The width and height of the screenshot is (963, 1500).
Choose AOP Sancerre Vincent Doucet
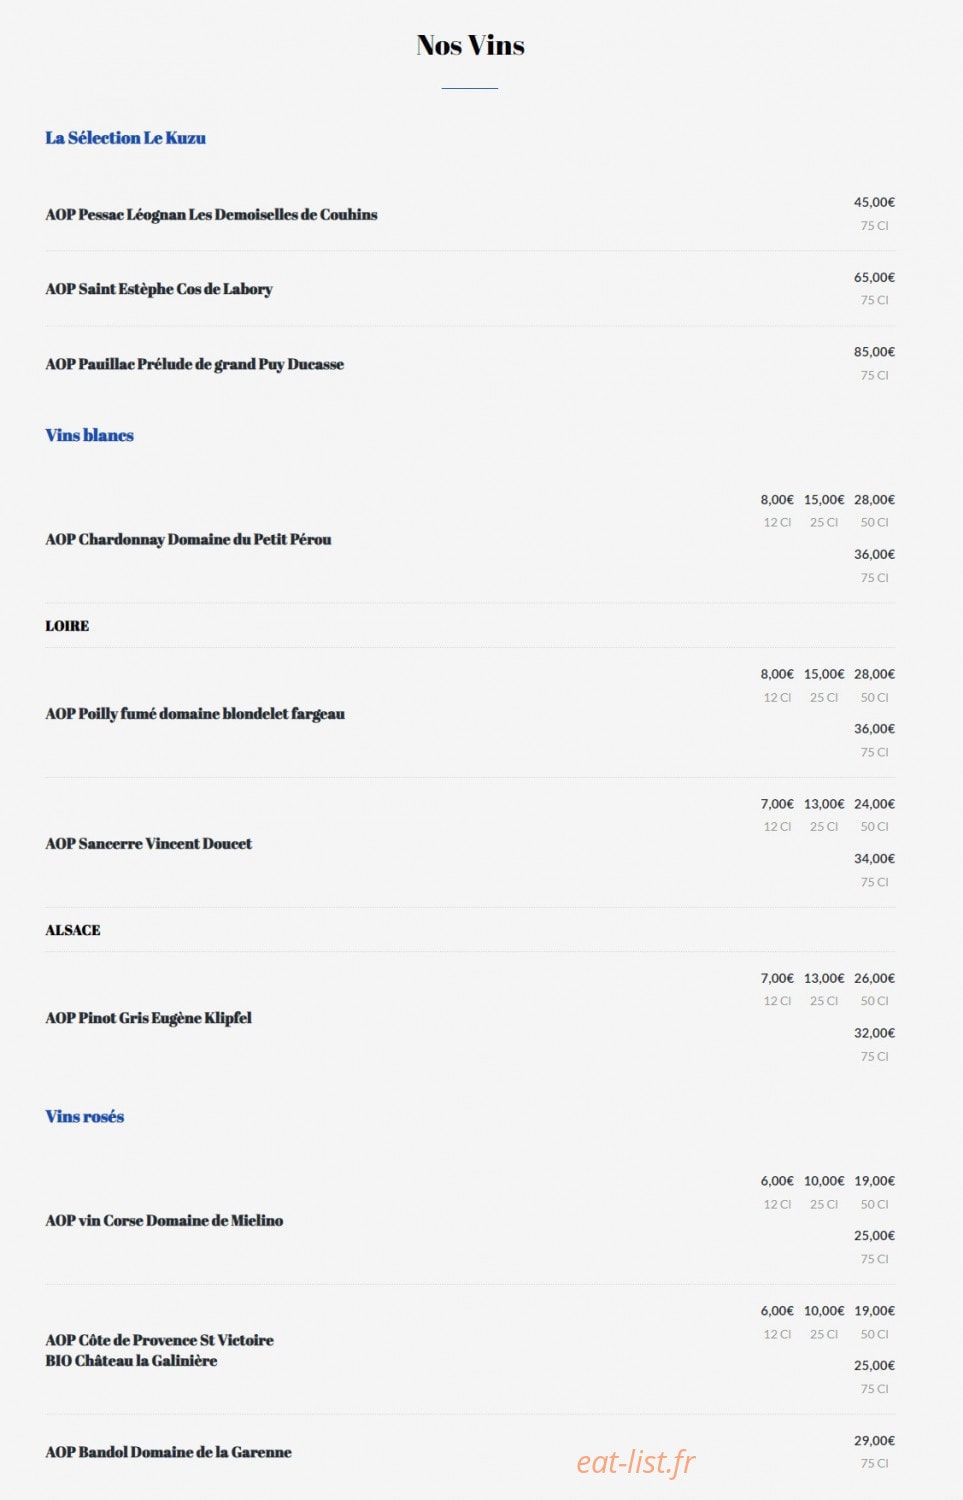(148, 844)
